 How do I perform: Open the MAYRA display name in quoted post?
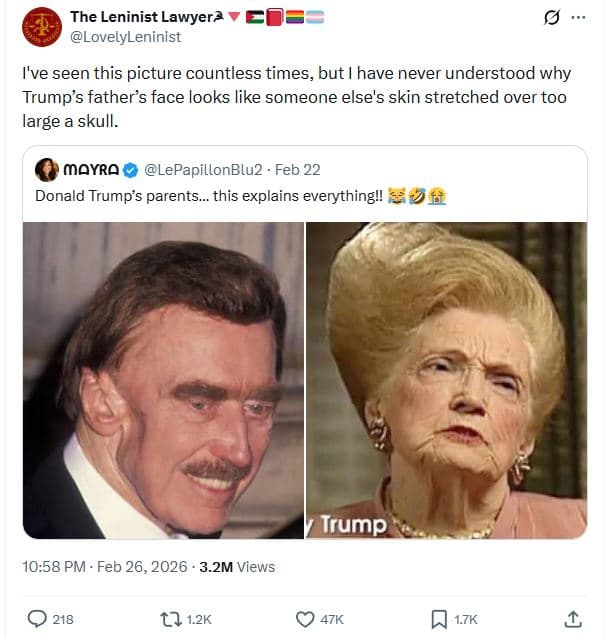coord(93,170)
